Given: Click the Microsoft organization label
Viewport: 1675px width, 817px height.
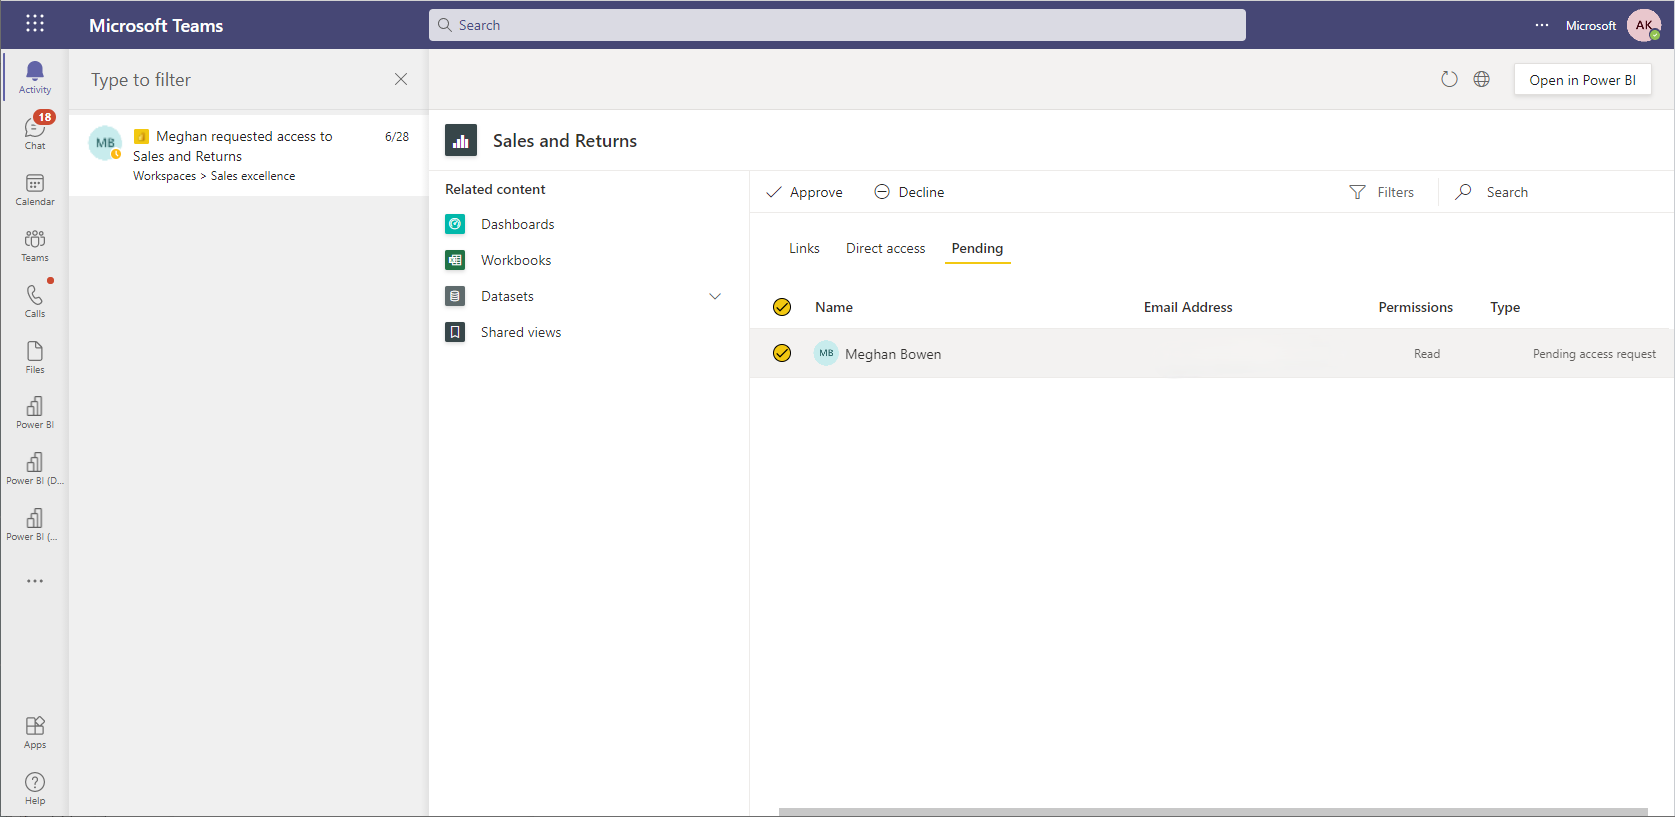Looking at the screenshot, I should (x=1591, y=25).
